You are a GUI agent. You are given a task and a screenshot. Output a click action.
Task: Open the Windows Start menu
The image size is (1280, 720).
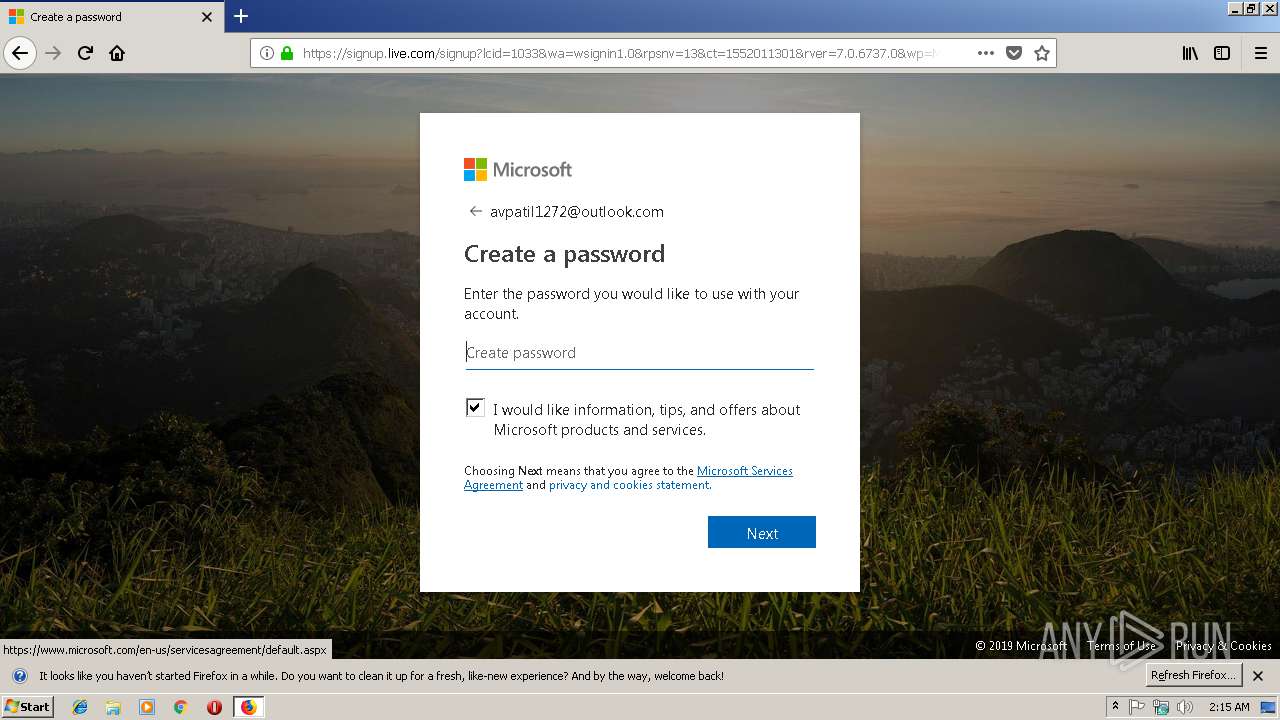[x=28, y=707]
